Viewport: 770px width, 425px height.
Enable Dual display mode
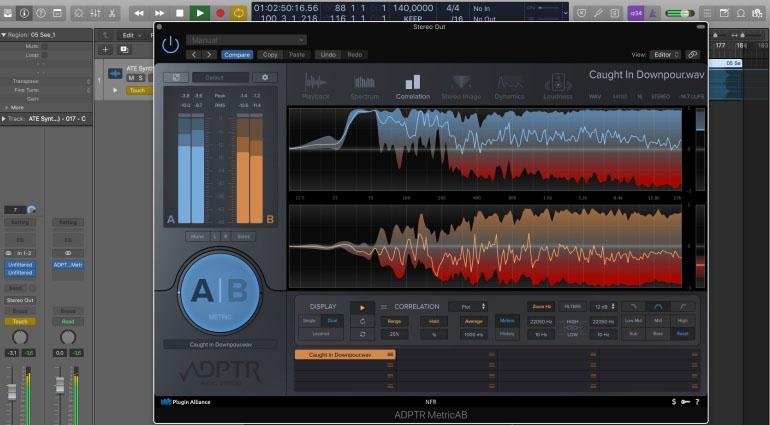pyautogui.click(x=331, y=321)
